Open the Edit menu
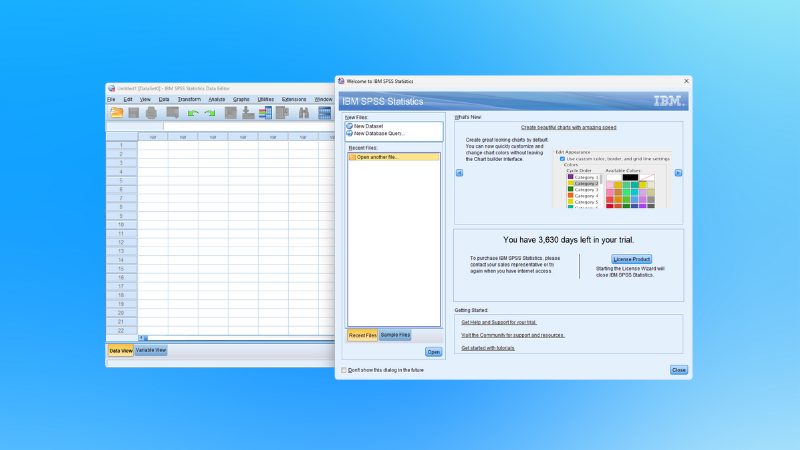 [128, 99]
